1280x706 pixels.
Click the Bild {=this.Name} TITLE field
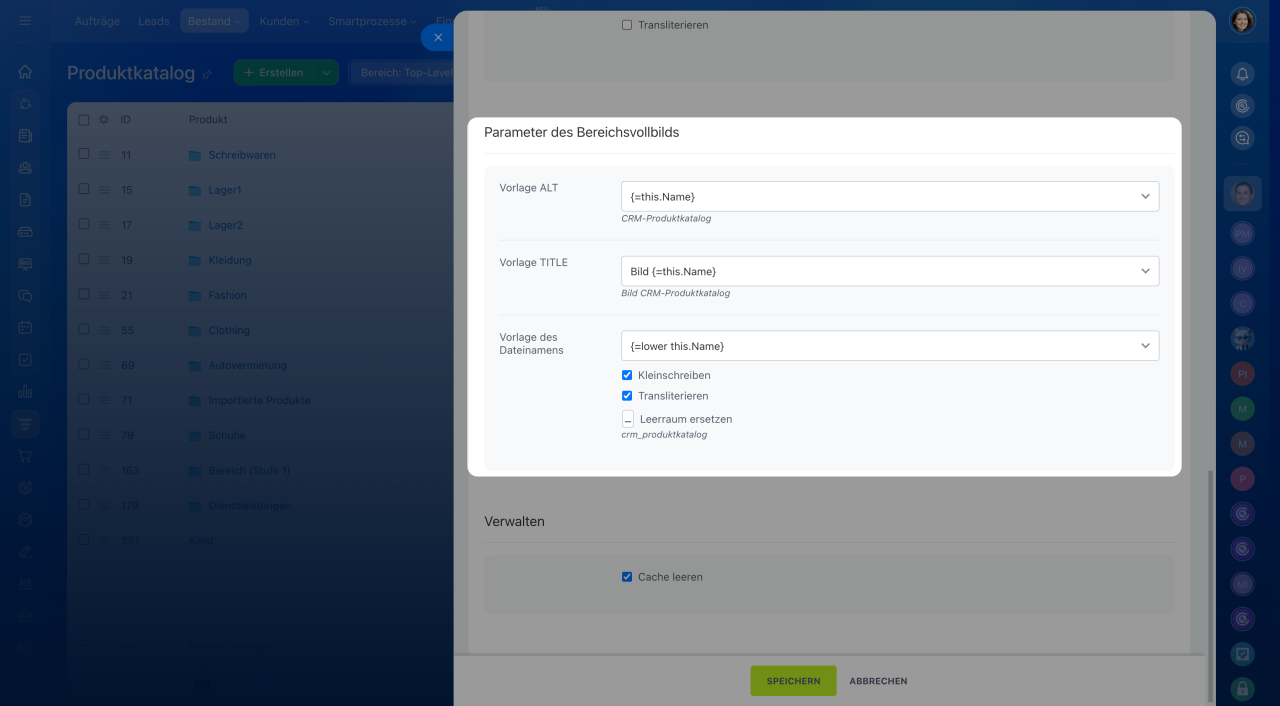coord(890,271)
